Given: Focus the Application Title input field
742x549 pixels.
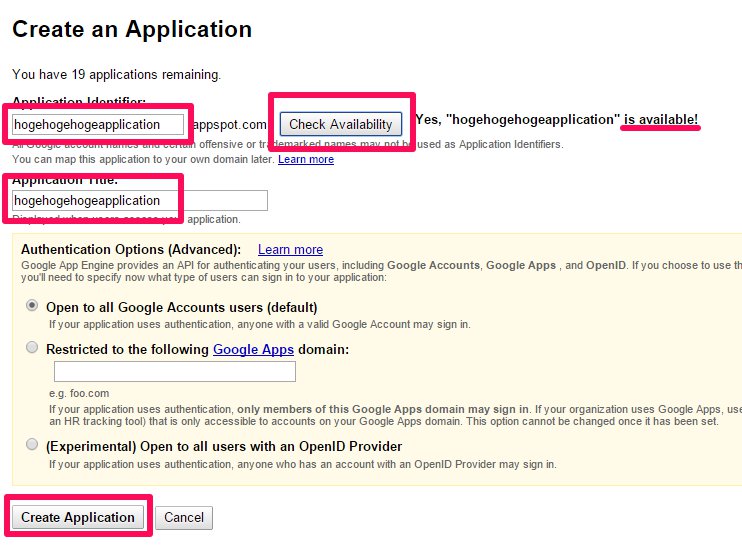Looking at the screenshot, I should [x=140, y=200].
